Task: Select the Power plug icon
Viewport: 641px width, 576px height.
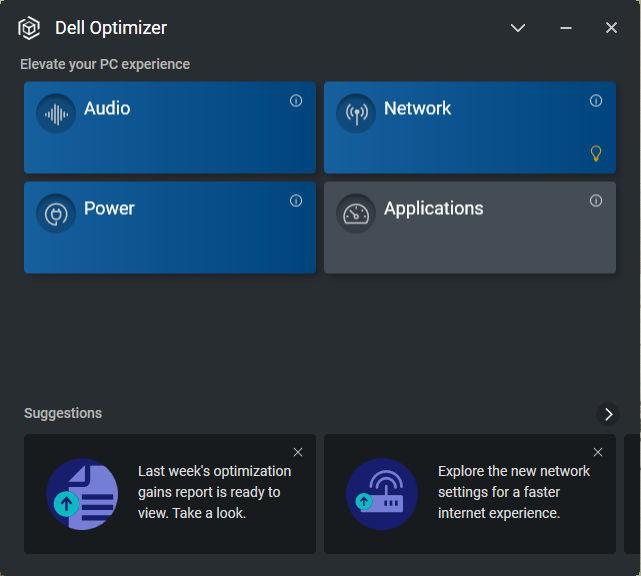Action: 56,213
